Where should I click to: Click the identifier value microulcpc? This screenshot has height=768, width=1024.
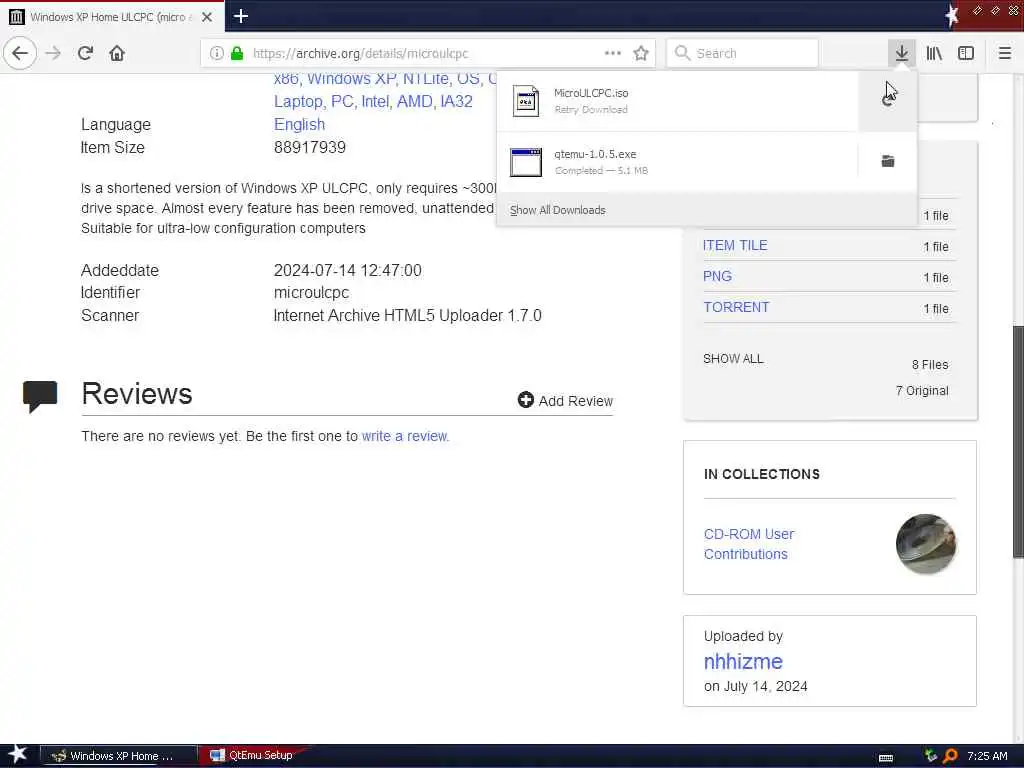pos(312,293)
